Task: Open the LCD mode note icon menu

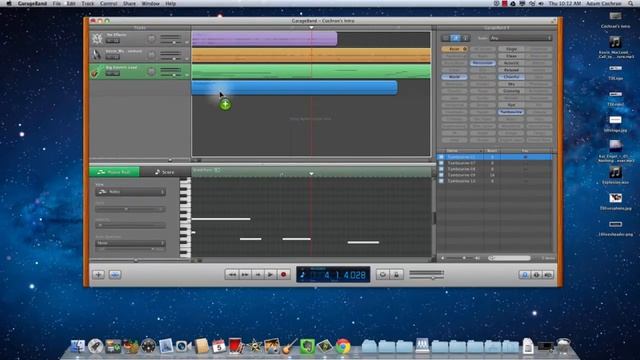Action: click(302, 275)
